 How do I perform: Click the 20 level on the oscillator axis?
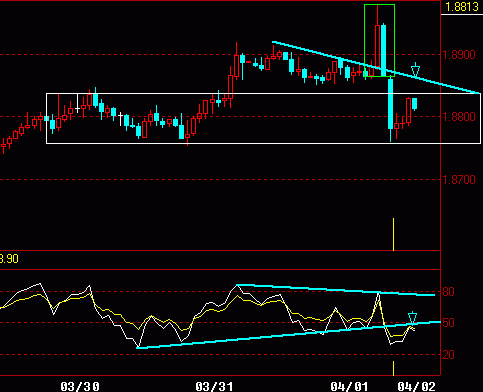click(448, 355)
